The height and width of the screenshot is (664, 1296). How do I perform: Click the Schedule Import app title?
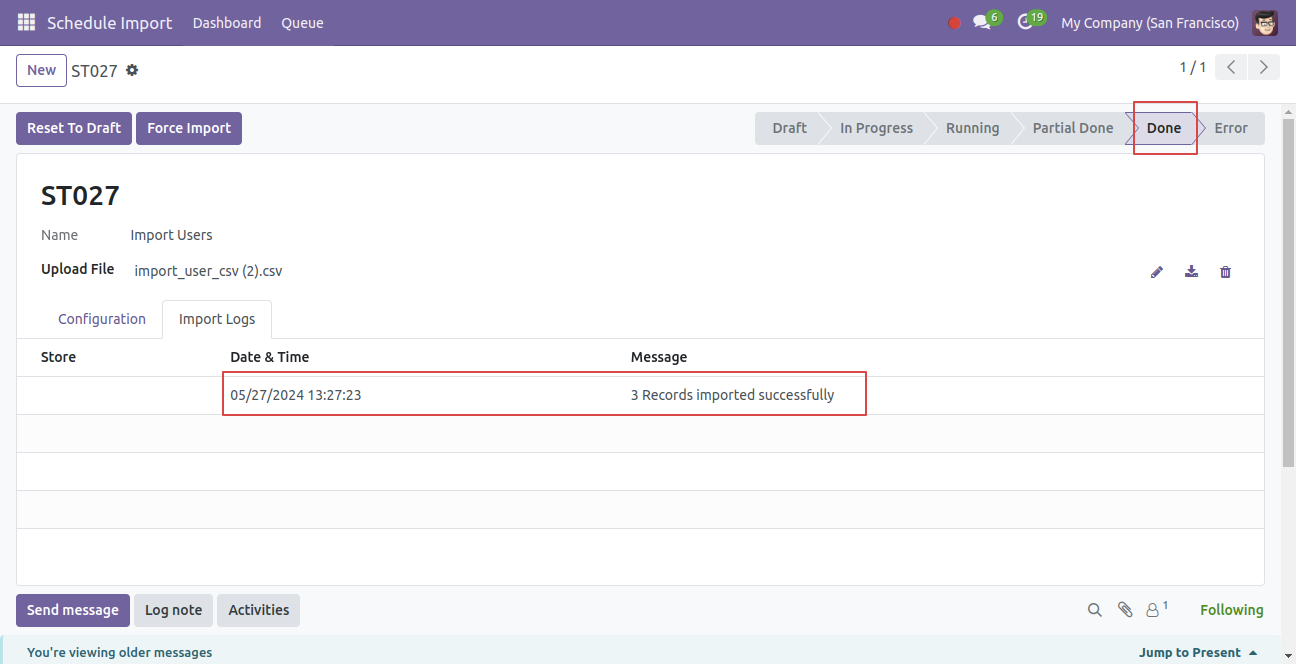pos(109,22)
